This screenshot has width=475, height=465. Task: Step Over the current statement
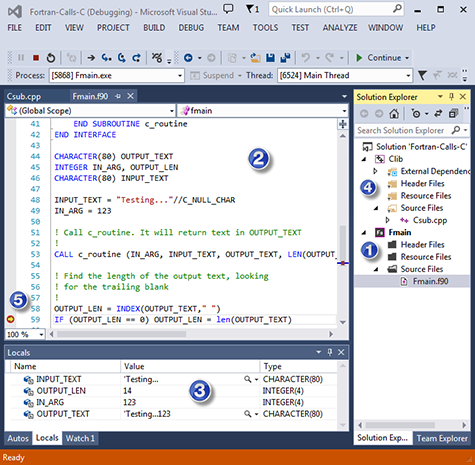[x=121, y=58]
